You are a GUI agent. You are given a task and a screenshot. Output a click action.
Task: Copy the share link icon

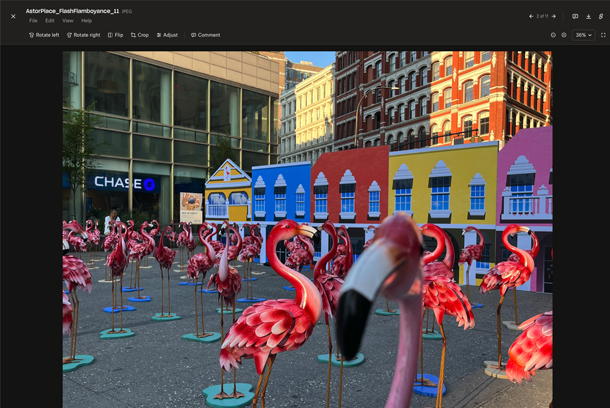click(601, 16)
